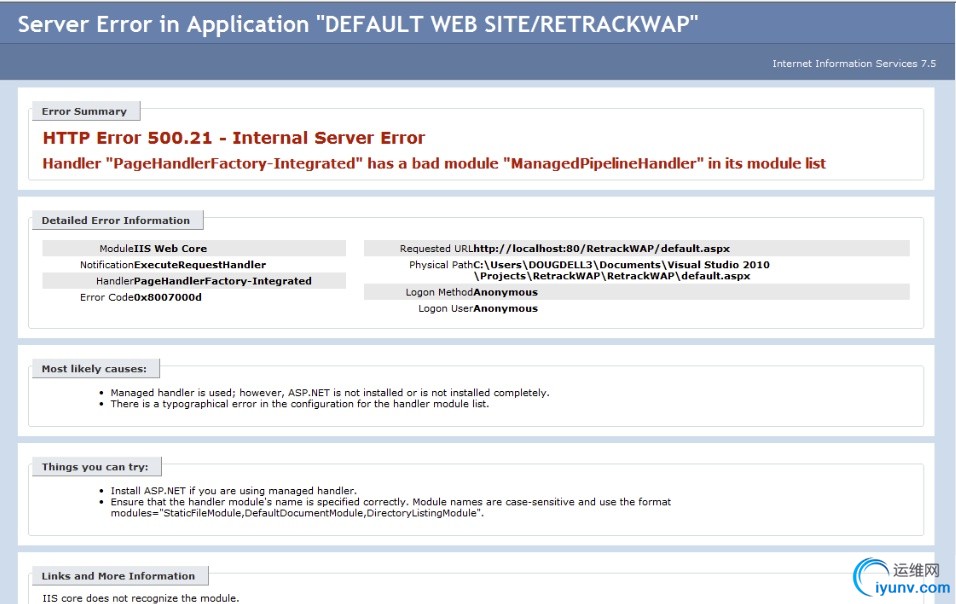
Task: Click the Install ASP.NET suggestion bullet
Action: (234, 491)
